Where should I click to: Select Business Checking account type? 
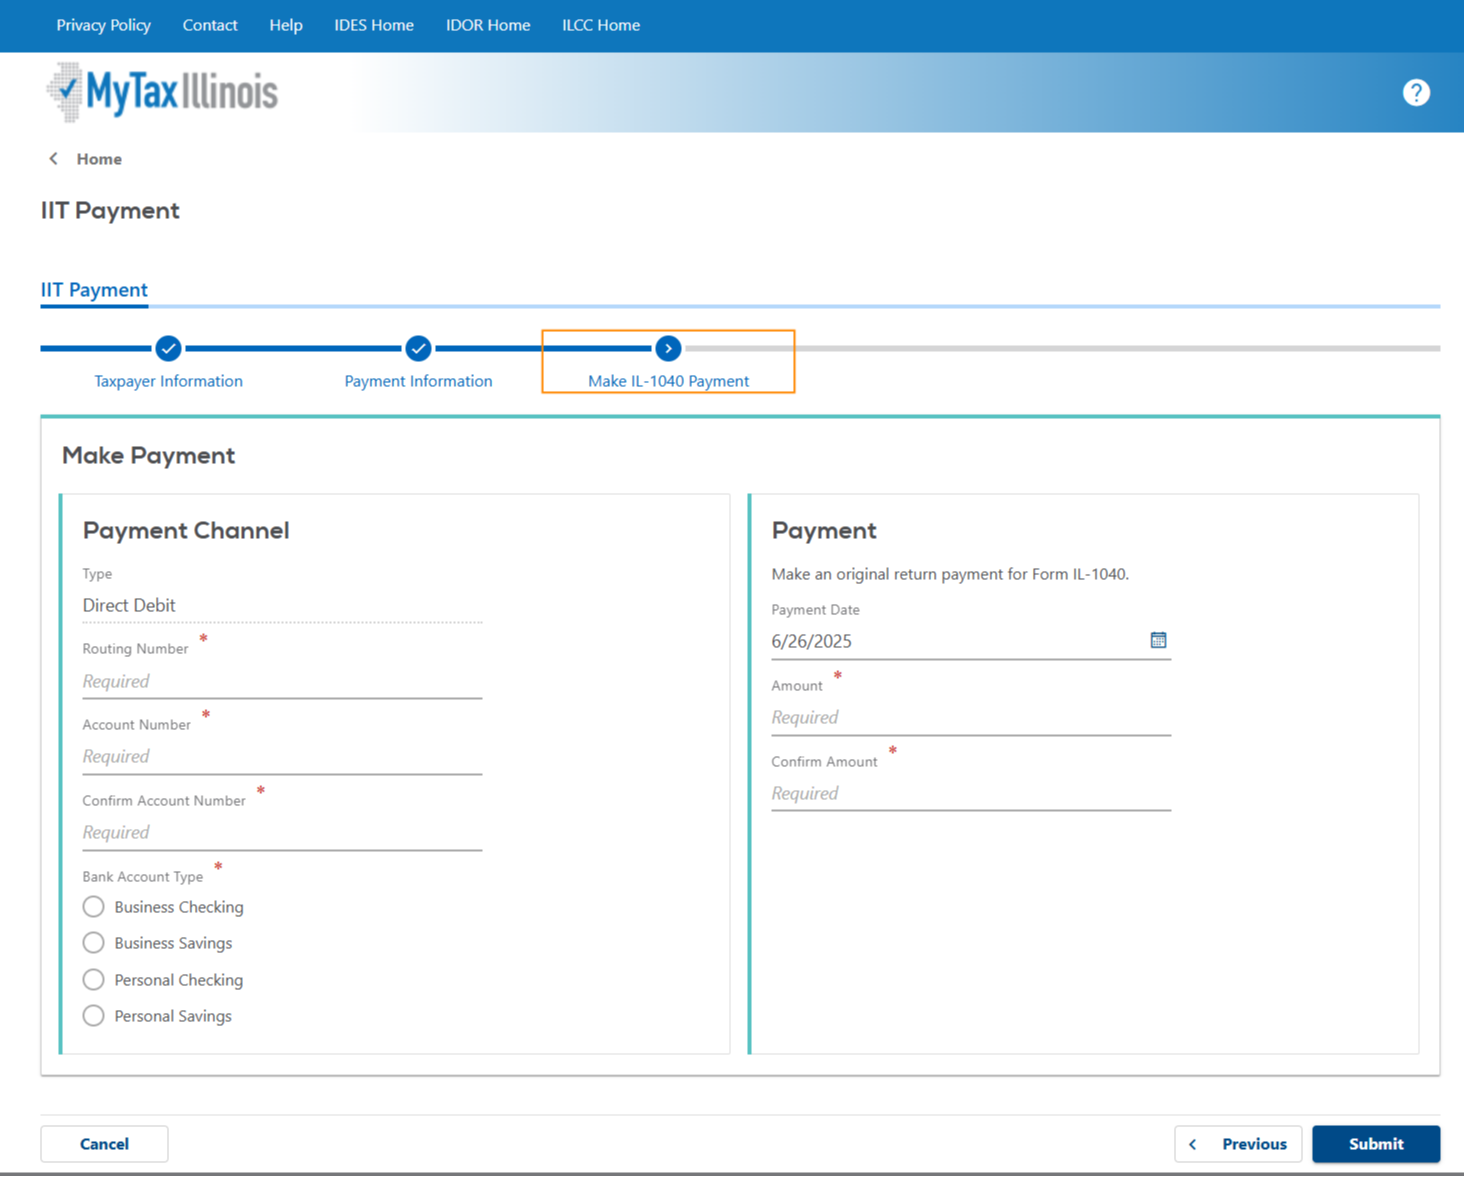coord(94,907)
